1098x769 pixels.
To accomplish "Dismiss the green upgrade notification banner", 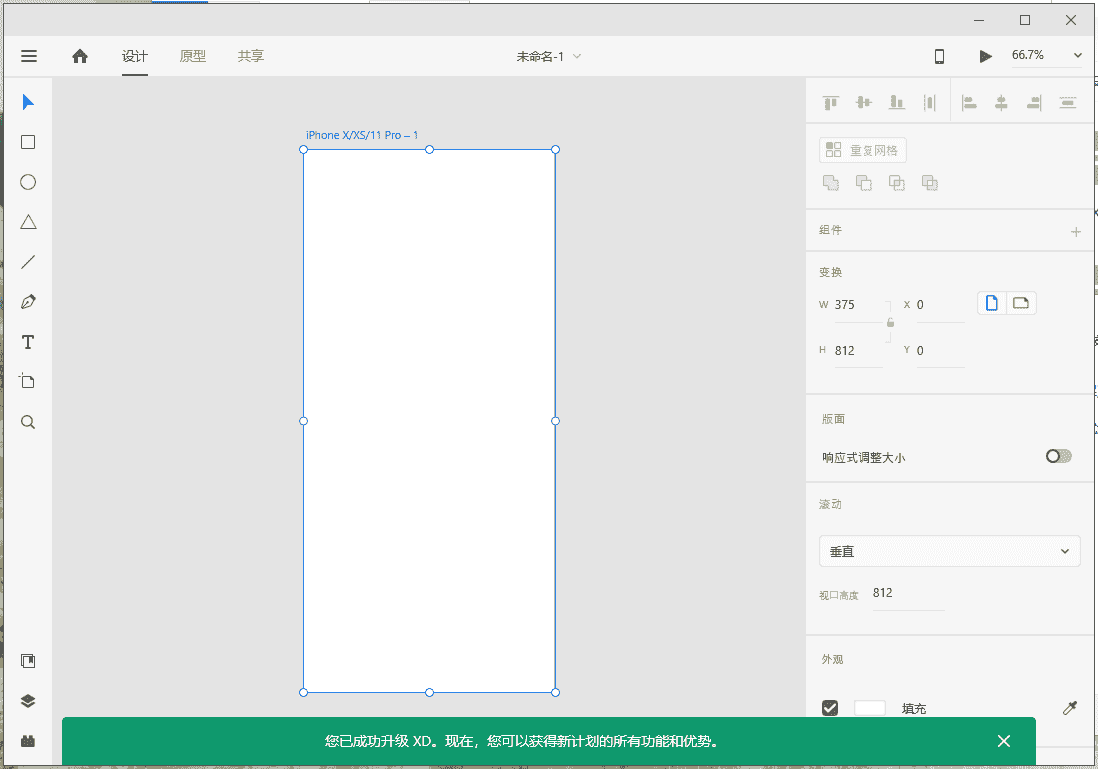I will click(1004, 741).
